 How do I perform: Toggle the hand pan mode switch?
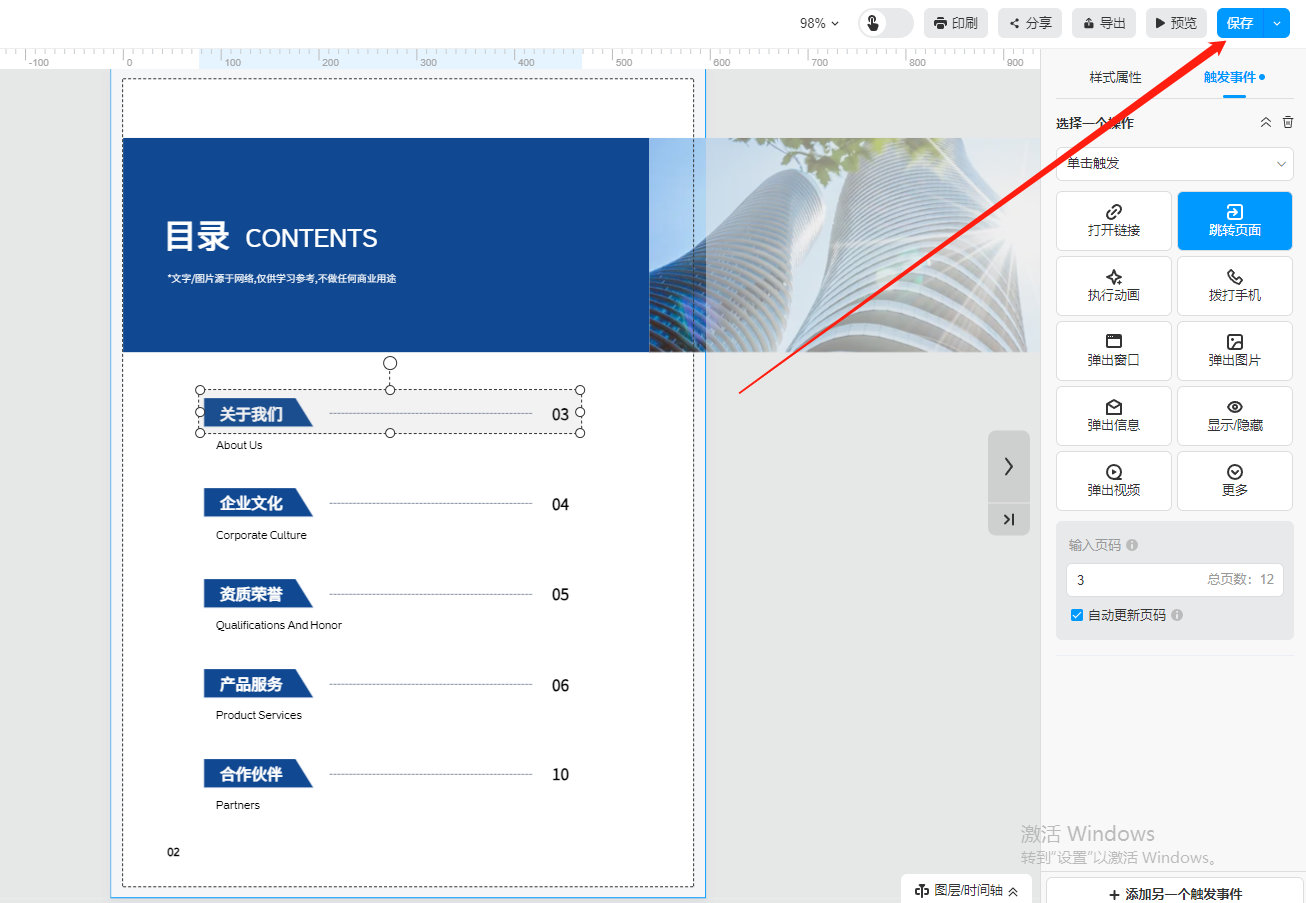point(885,23)
